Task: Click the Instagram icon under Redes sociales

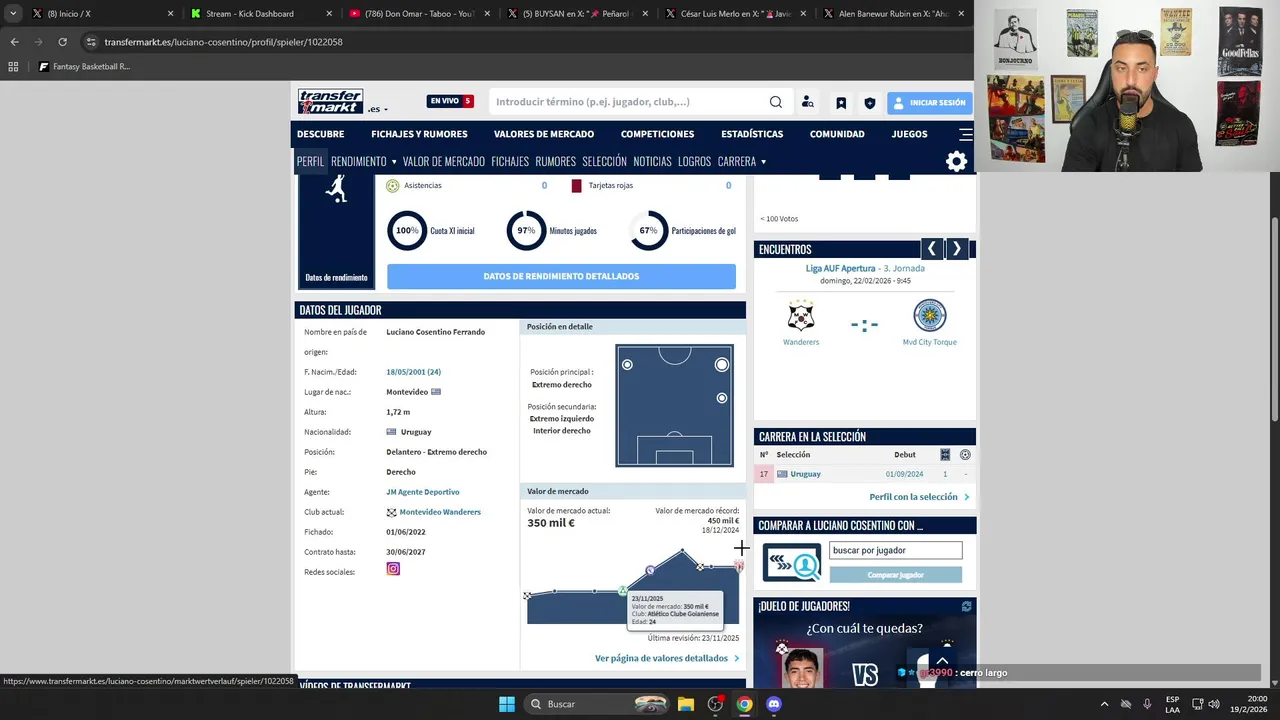Action: pyautogui.click(x=393, y=569)
